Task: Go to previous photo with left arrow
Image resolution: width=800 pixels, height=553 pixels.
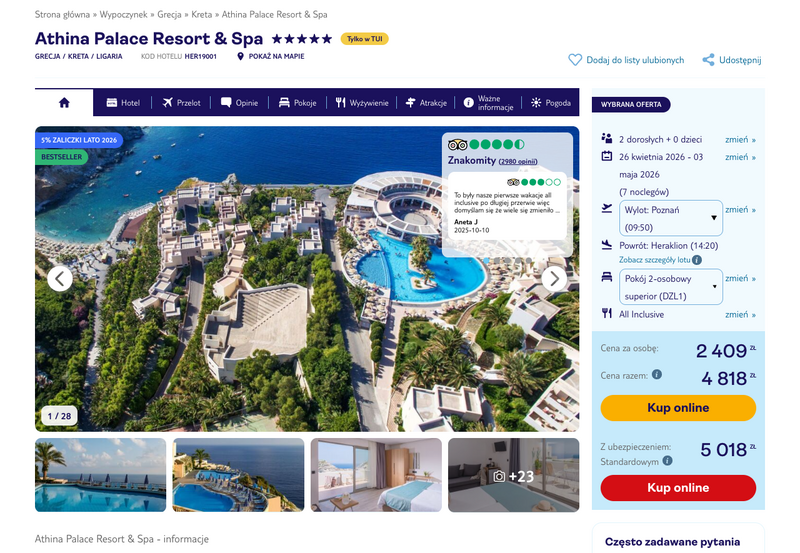Action: click(60, 279)
